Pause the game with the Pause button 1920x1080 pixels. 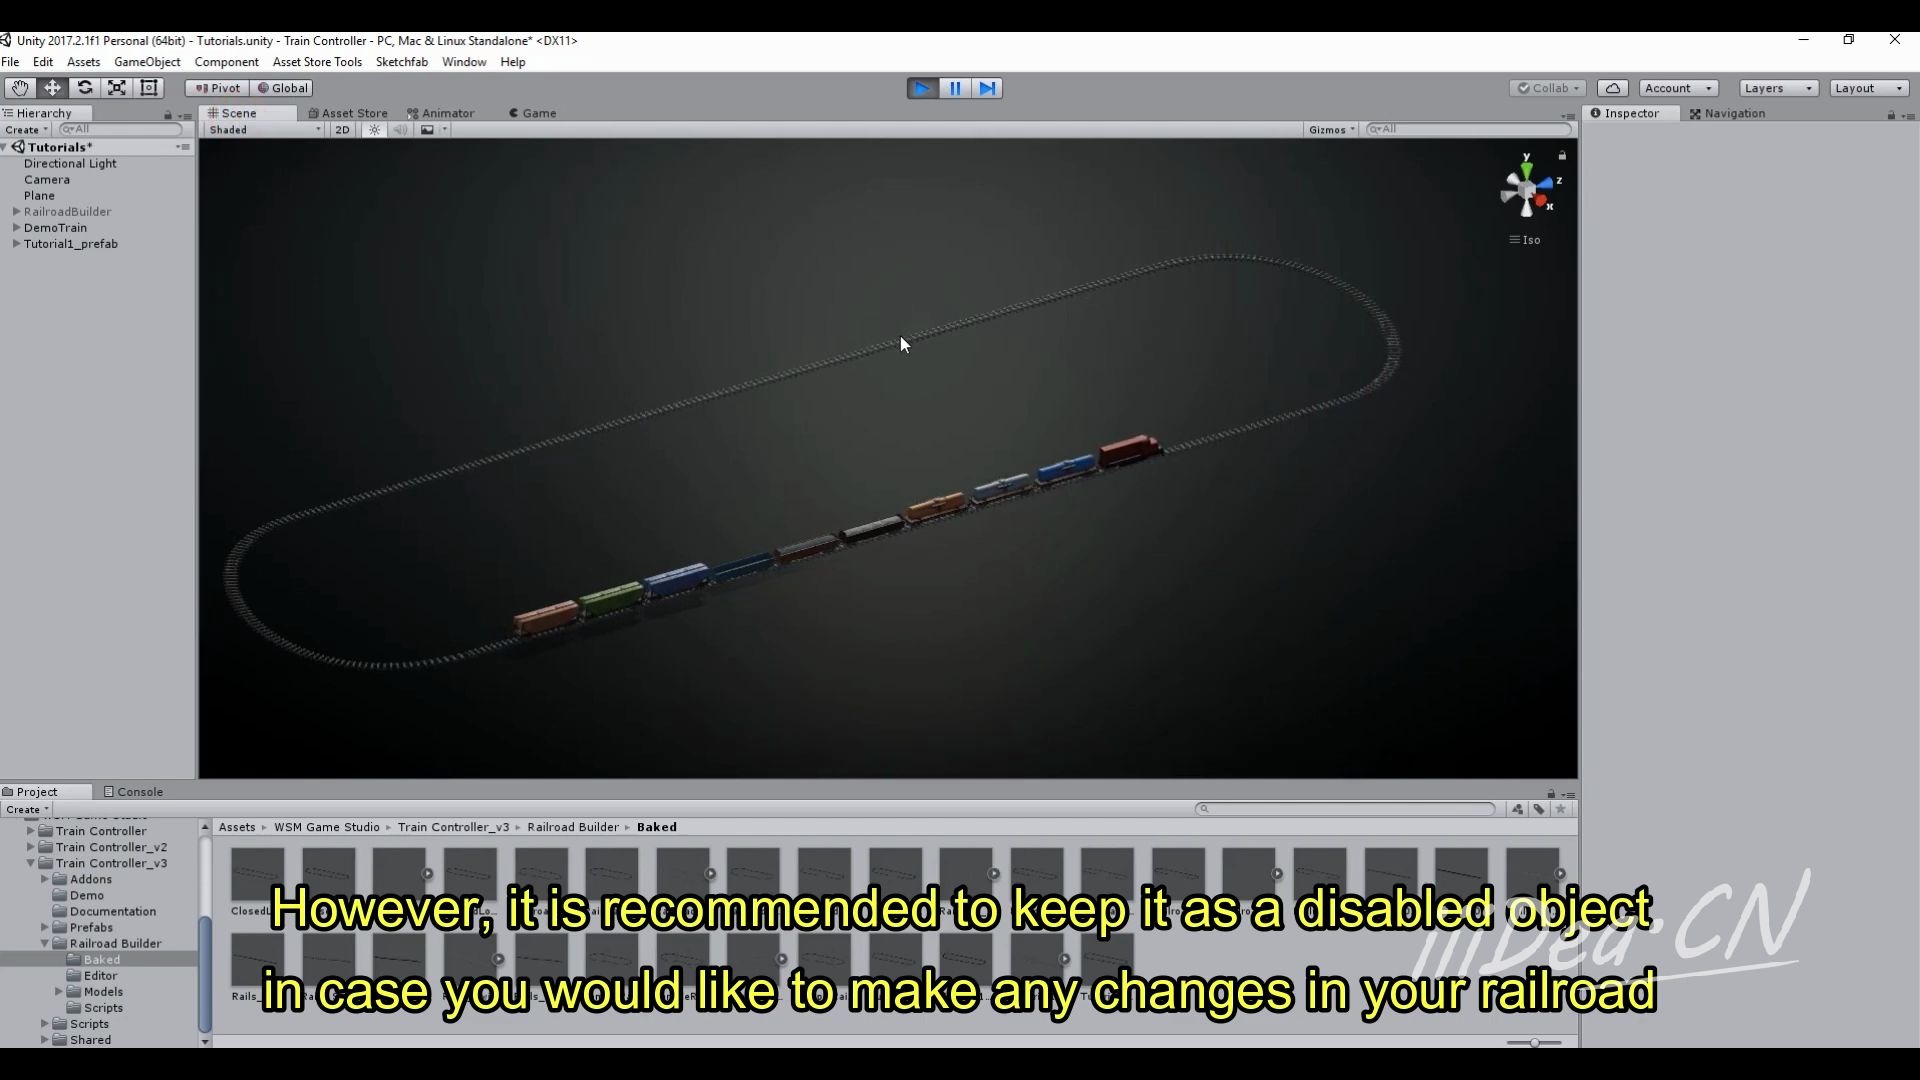click(x=954, y=88)
